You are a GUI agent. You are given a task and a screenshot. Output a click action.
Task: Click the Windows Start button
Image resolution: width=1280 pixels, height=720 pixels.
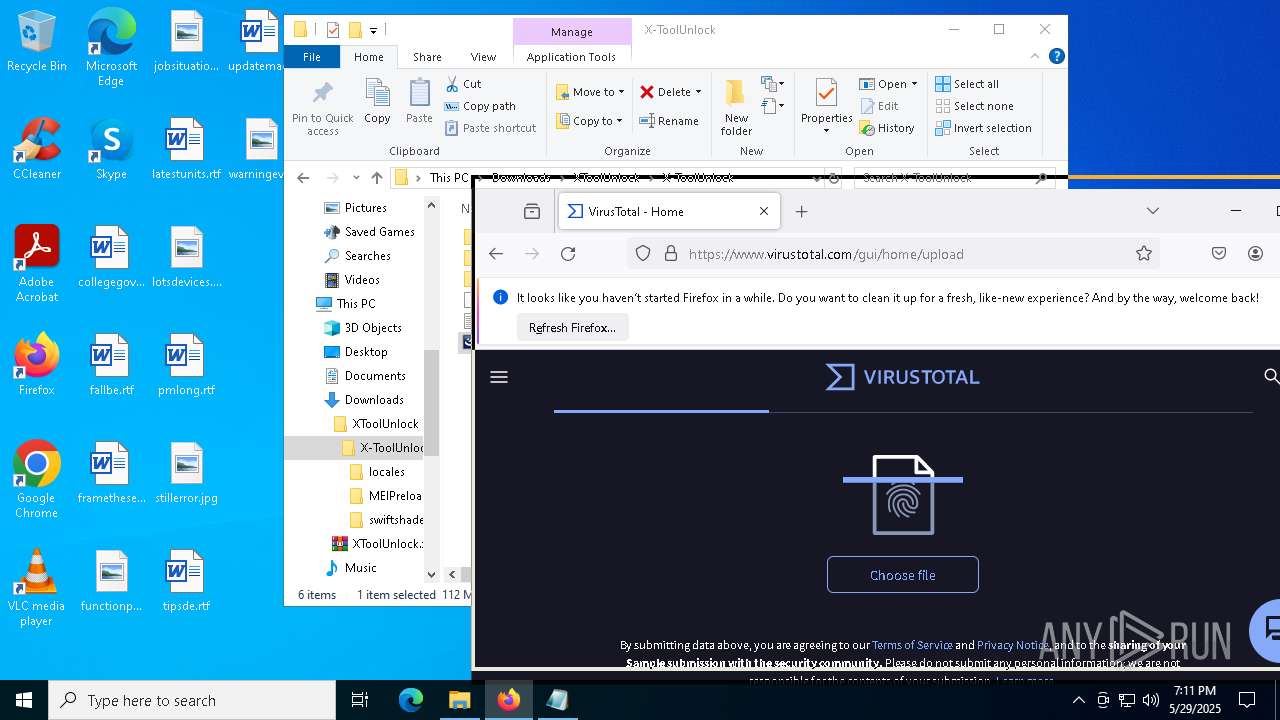pos(24,700)
